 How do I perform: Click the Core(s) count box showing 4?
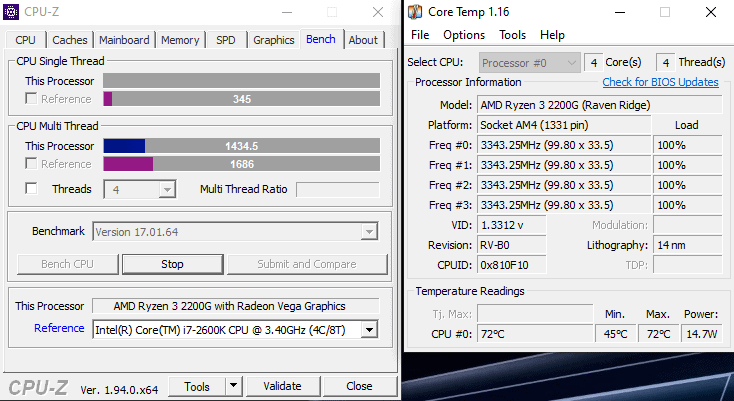(x=593, y=63)
